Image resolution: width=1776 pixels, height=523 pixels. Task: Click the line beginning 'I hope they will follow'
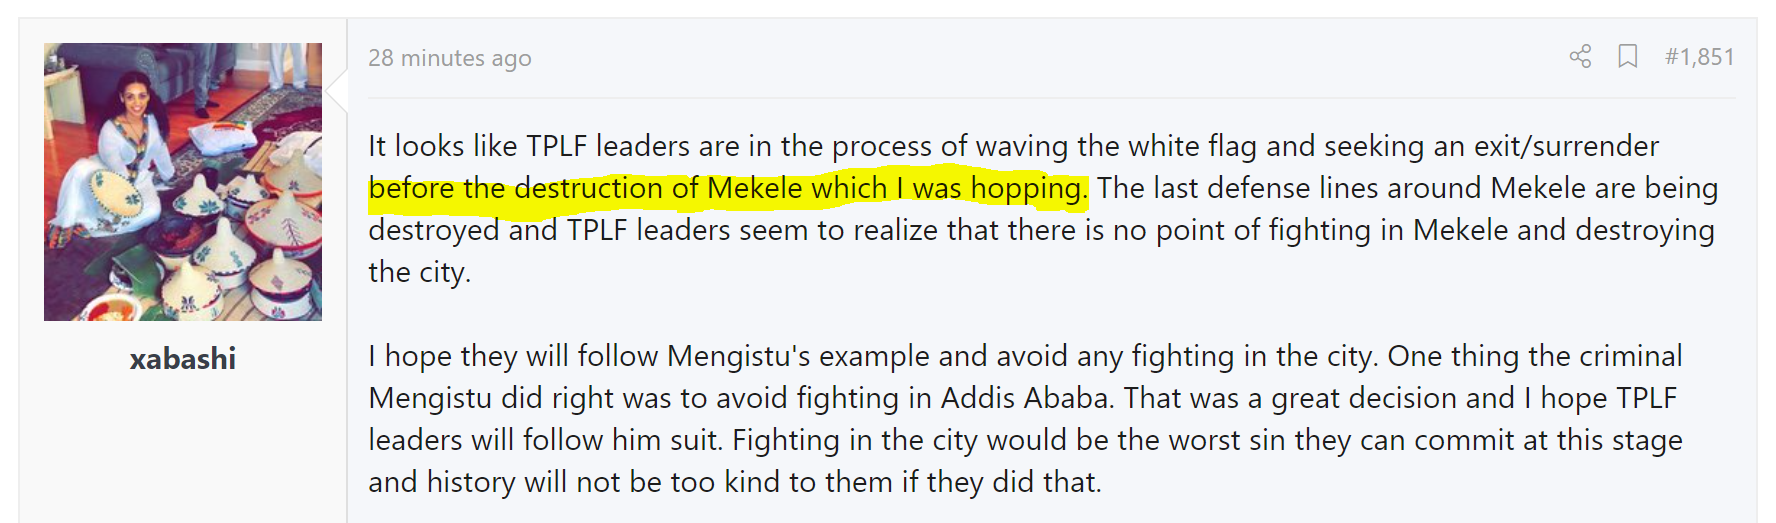1024,356
